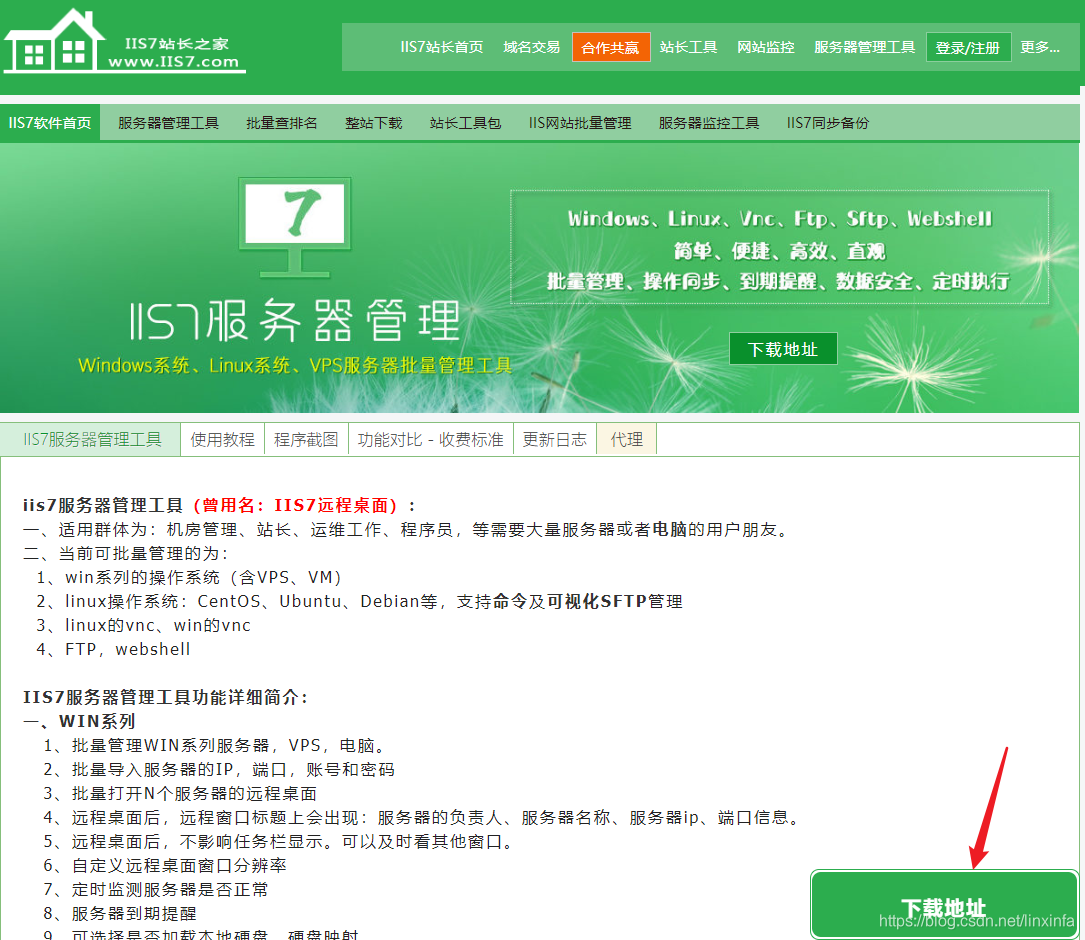Switch to the 代理 tab
Viewport: 1085px width, 940px height.
point(627,440)
